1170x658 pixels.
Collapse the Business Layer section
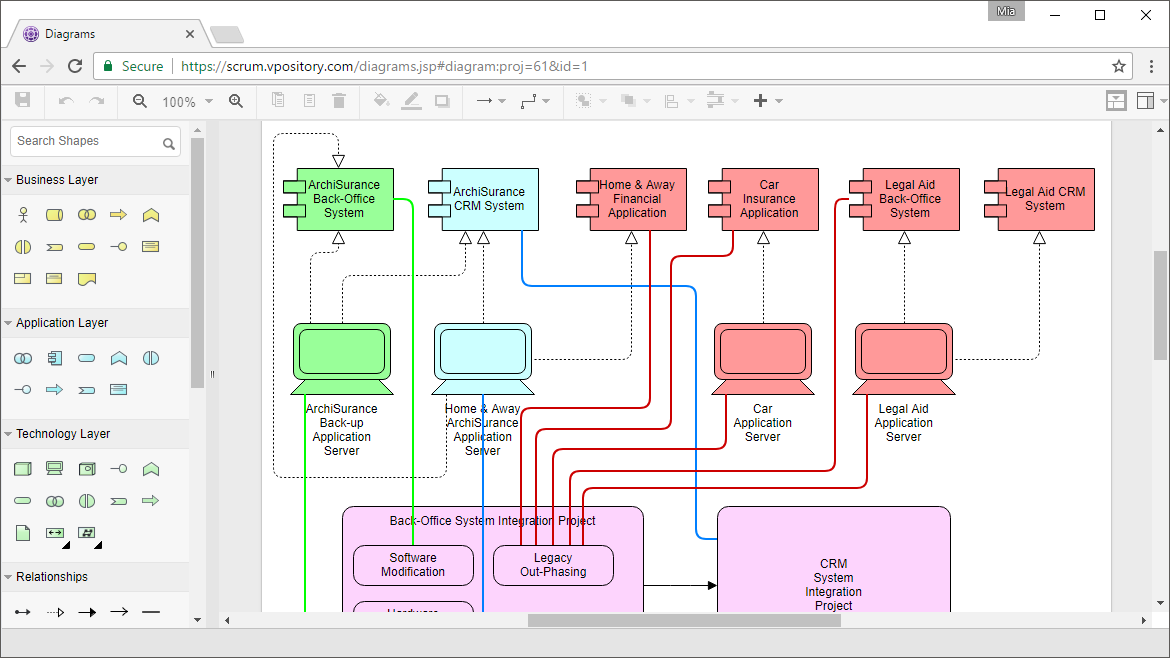[9, 180]
